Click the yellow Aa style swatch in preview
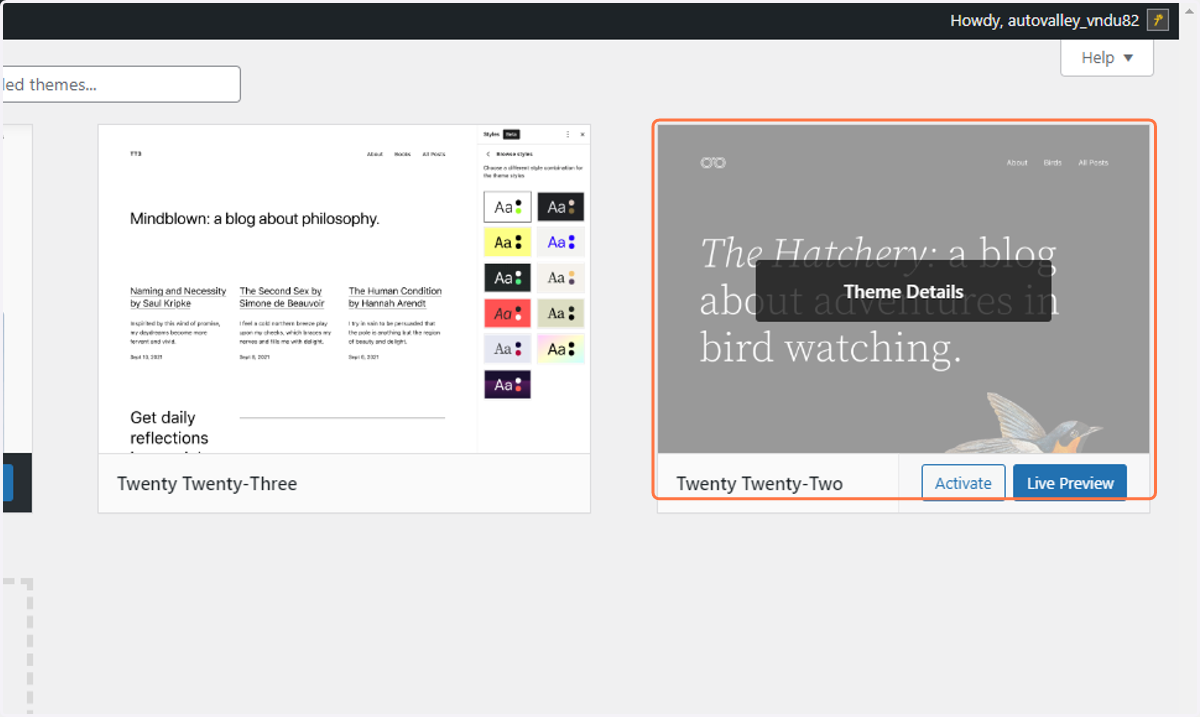Image resolution: width=1200 pixels, height=717 pixels. [x=507, y=242]
